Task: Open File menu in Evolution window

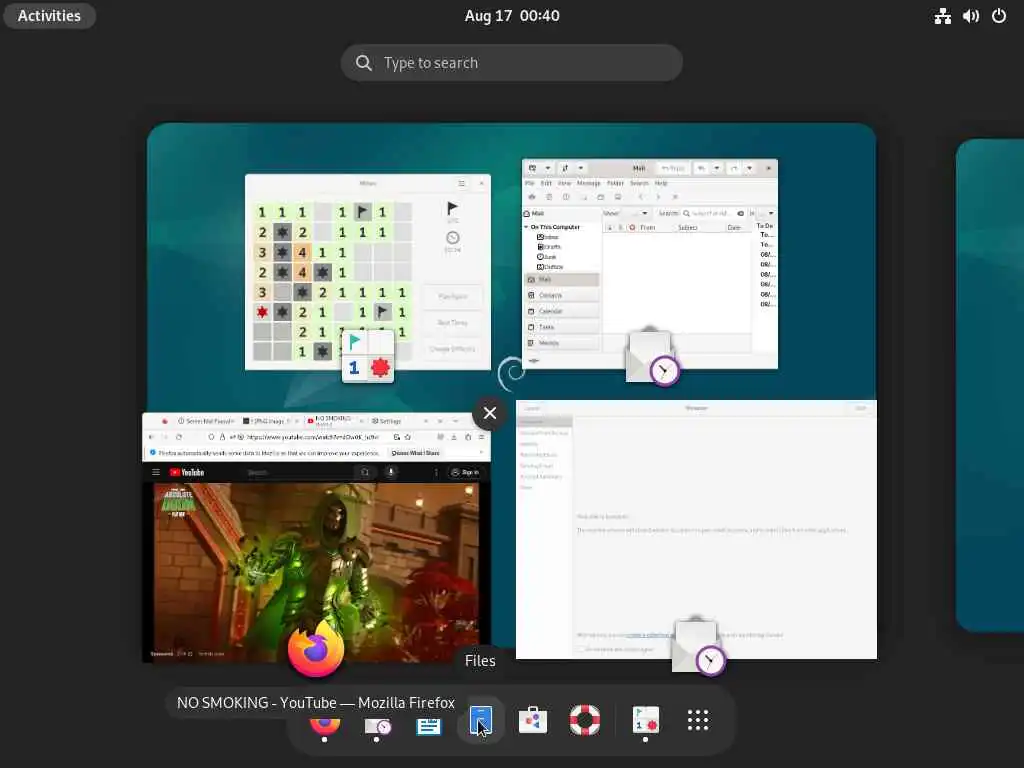Action: tap(530, 184)
